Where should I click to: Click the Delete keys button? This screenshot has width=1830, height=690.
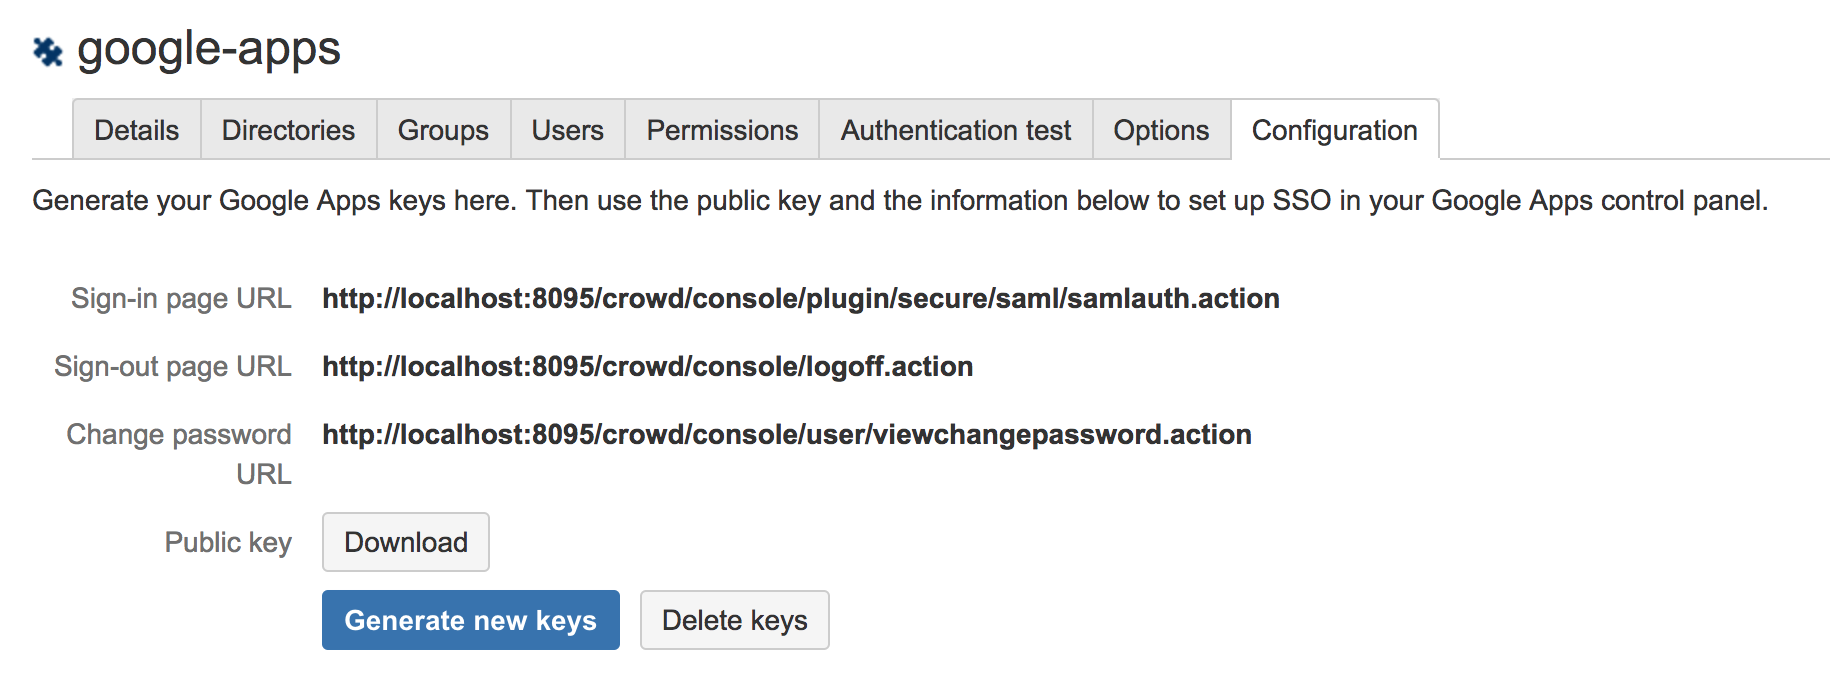(735, 620)
